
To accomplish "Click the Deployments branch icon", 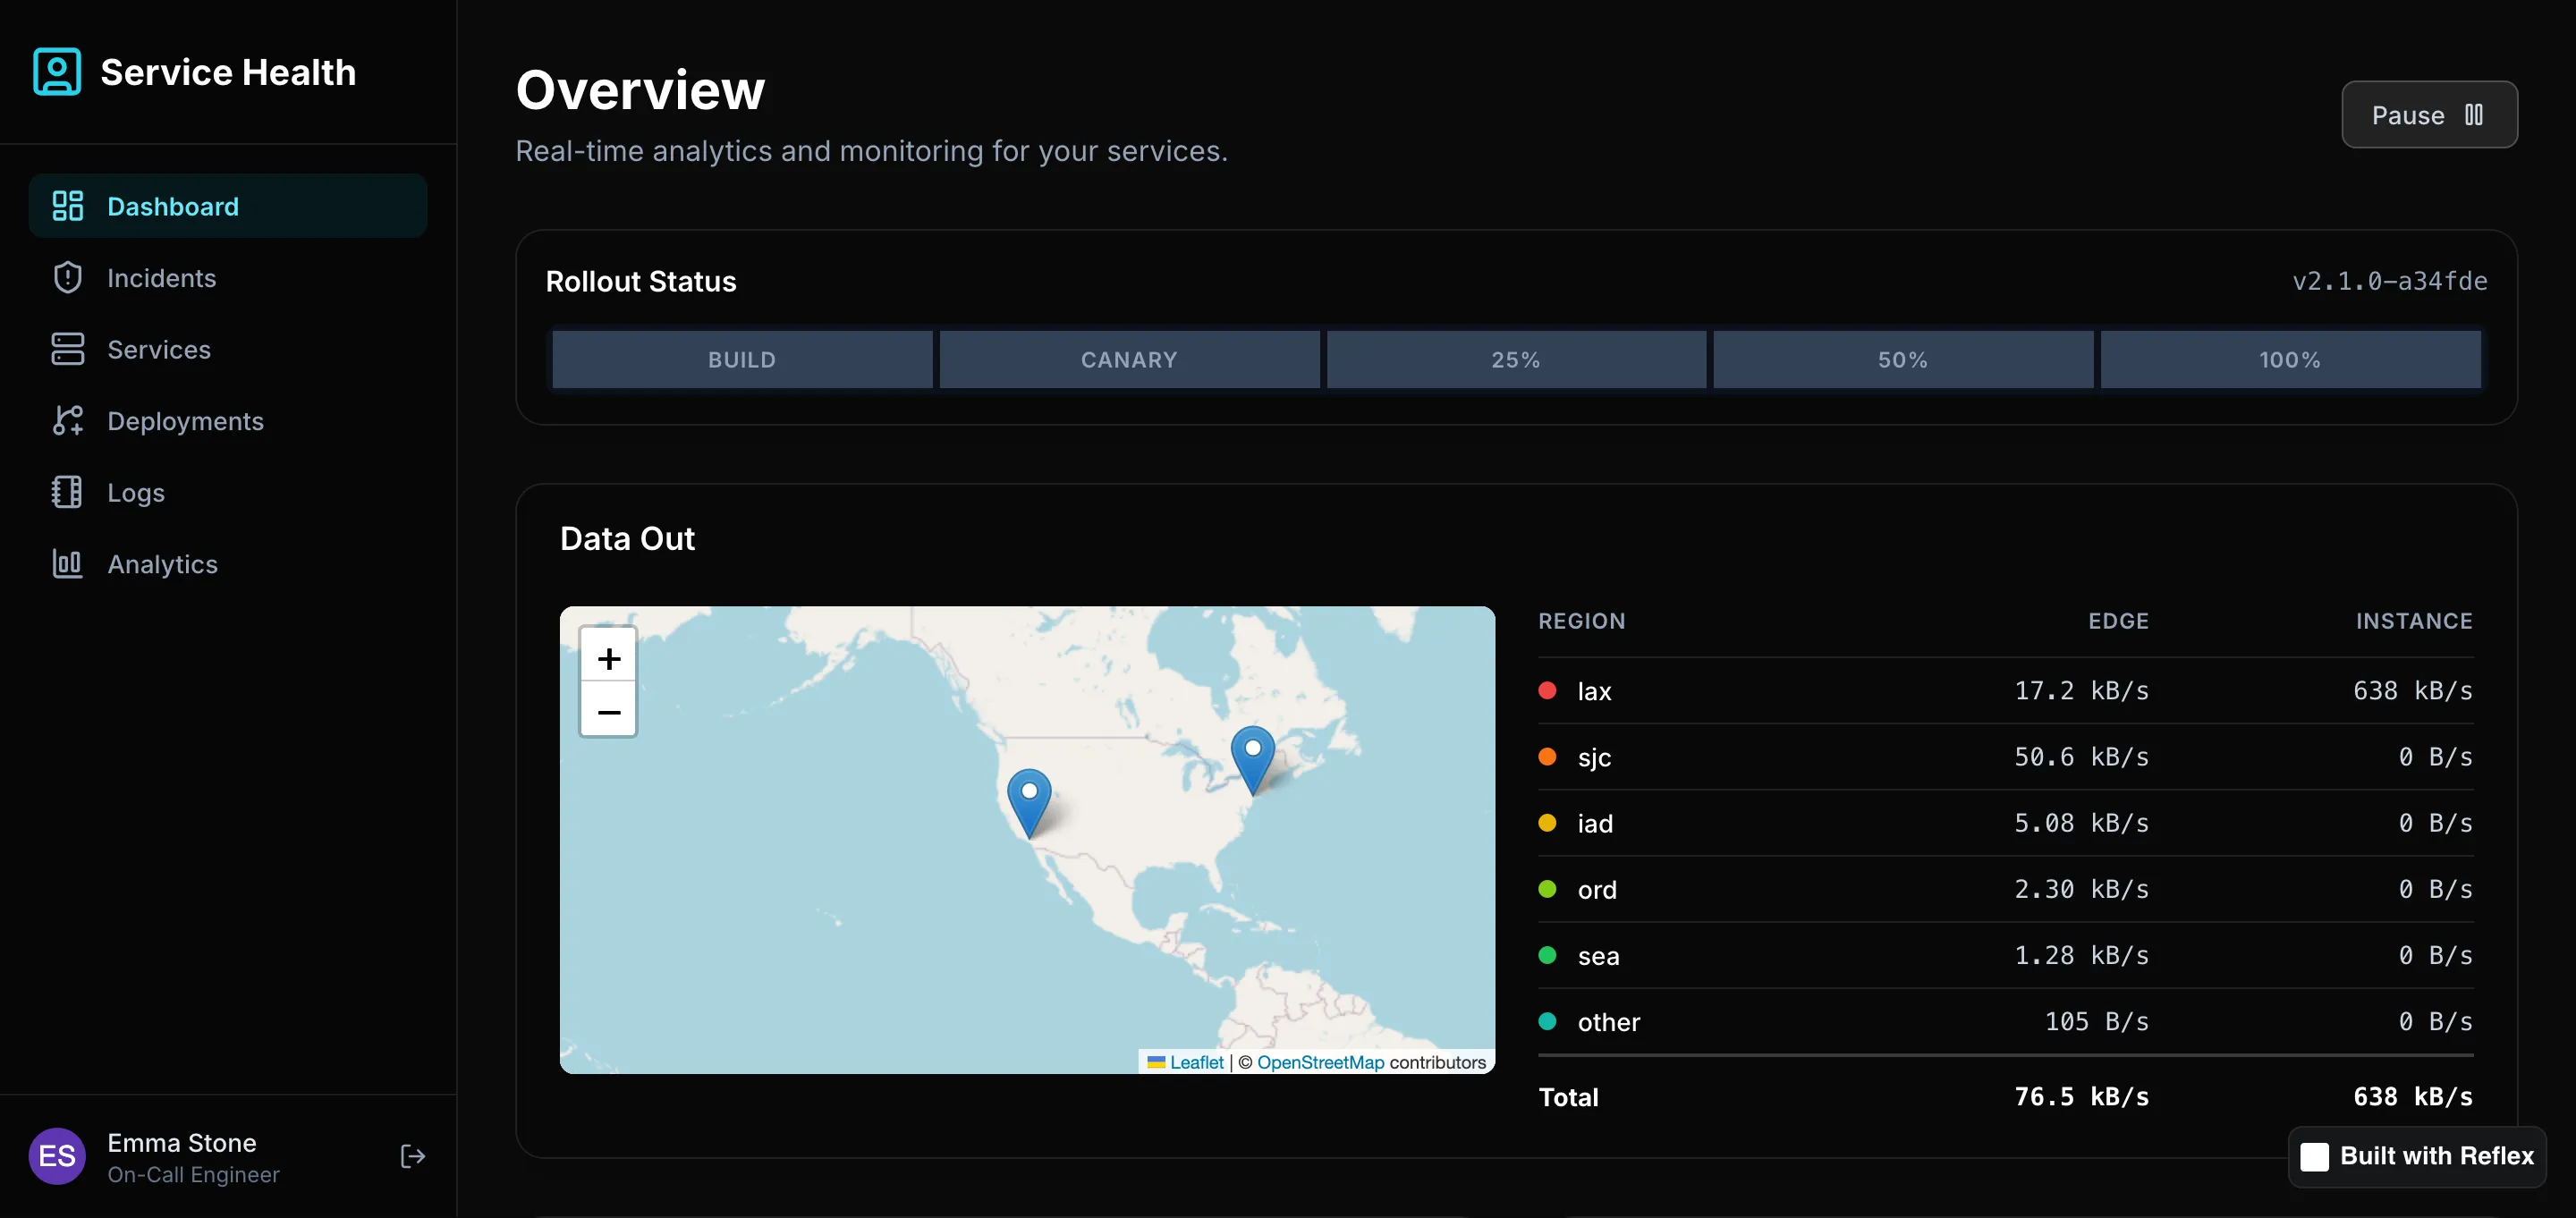I will click(x=67, y=421).
